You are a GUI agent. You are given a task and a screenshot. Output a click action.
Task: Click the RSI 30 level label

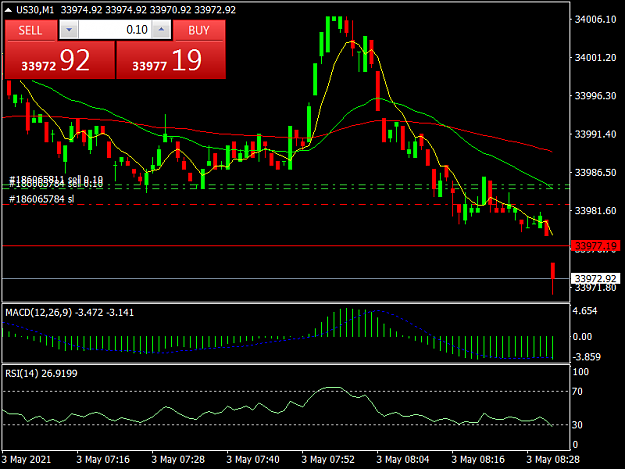tap(577, 425)
